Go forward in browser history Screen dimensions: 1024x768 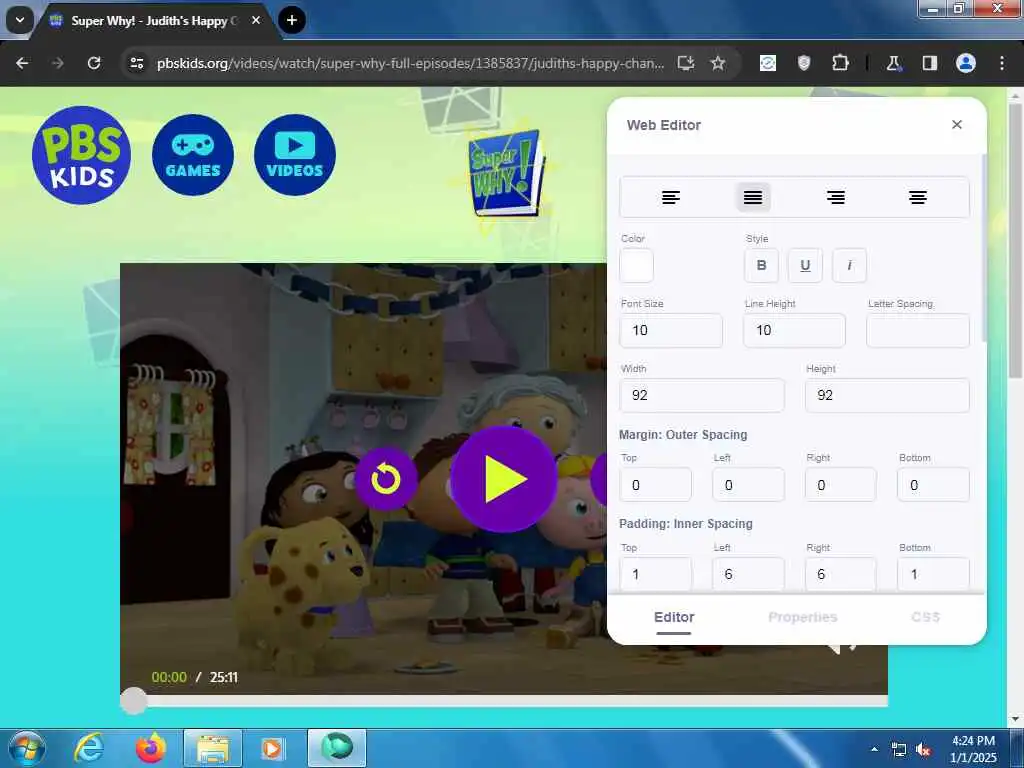point(58,63)
